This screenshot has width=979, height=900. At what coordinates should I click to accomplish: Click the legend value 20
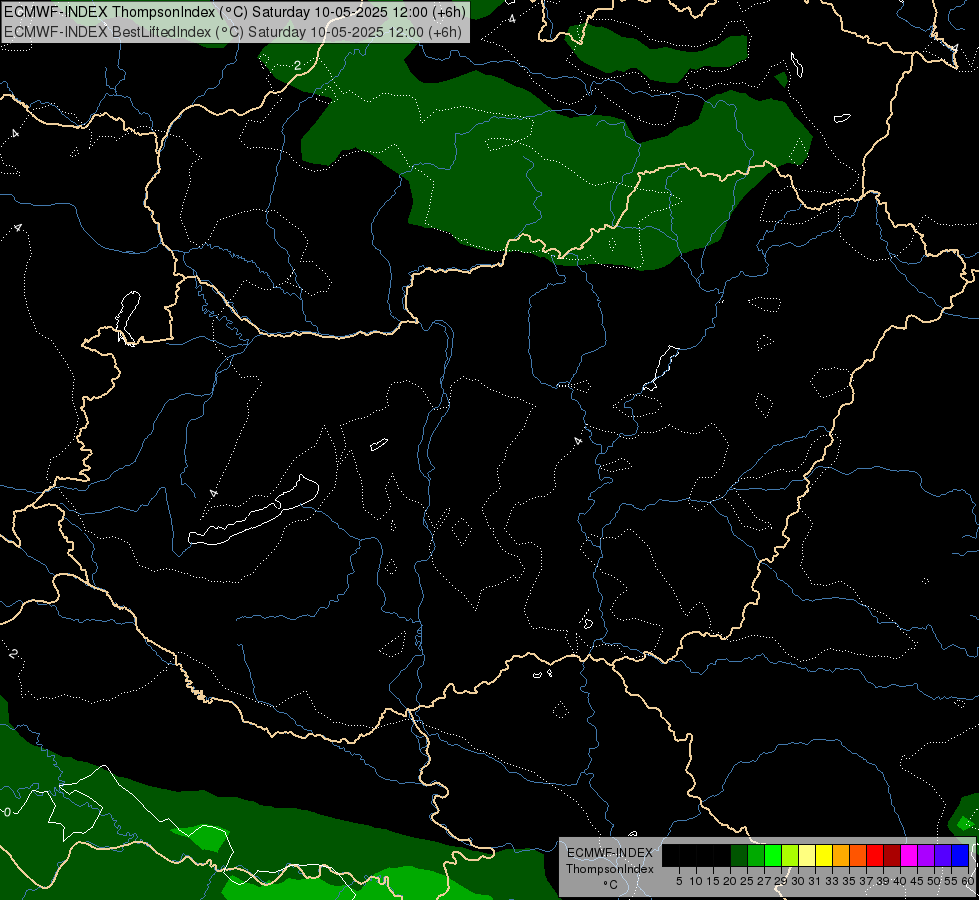(730, 881)
